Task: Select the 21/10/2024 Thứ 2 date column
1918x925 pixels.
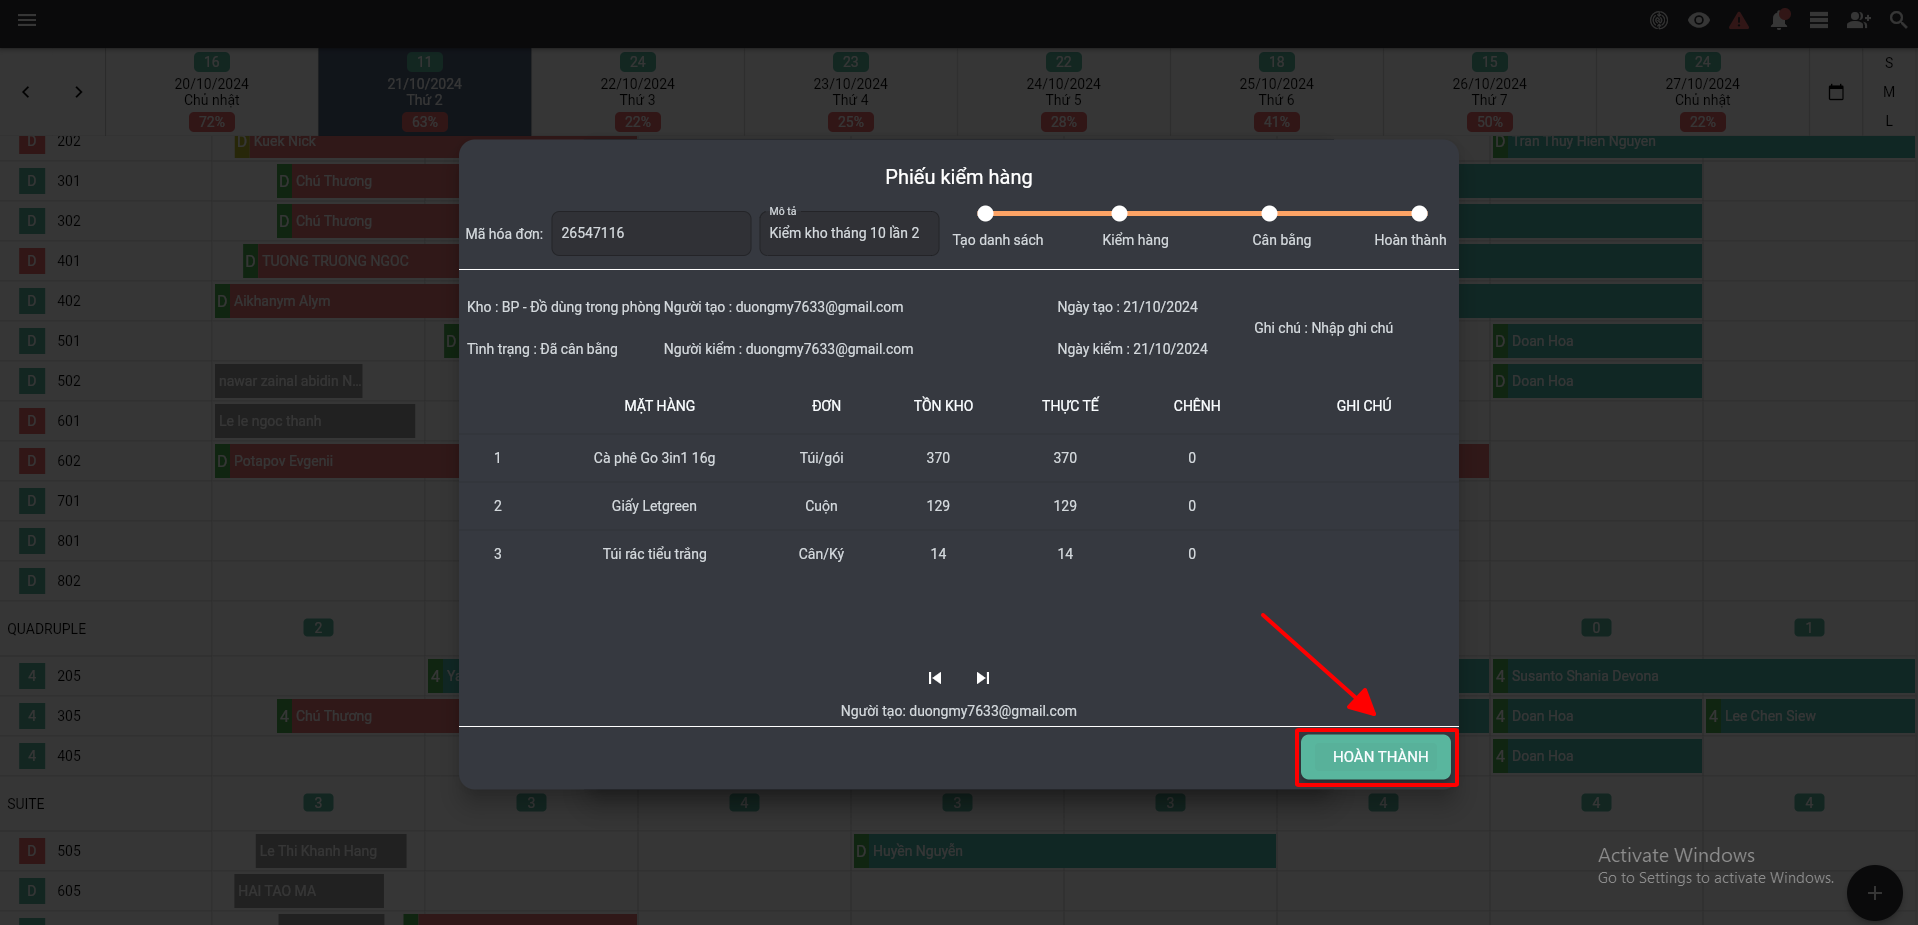Action: tap(425, 92)
